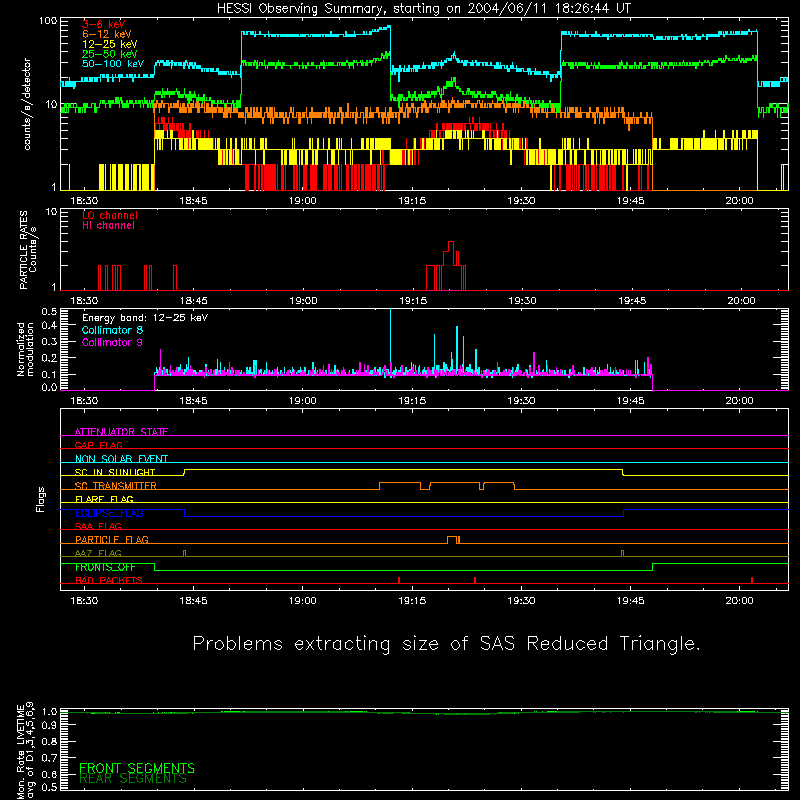Viewport: 800px width, 800px height.
Task: Click the PARTICLE_FLAG raised pulse
Action: pos(452,539)
